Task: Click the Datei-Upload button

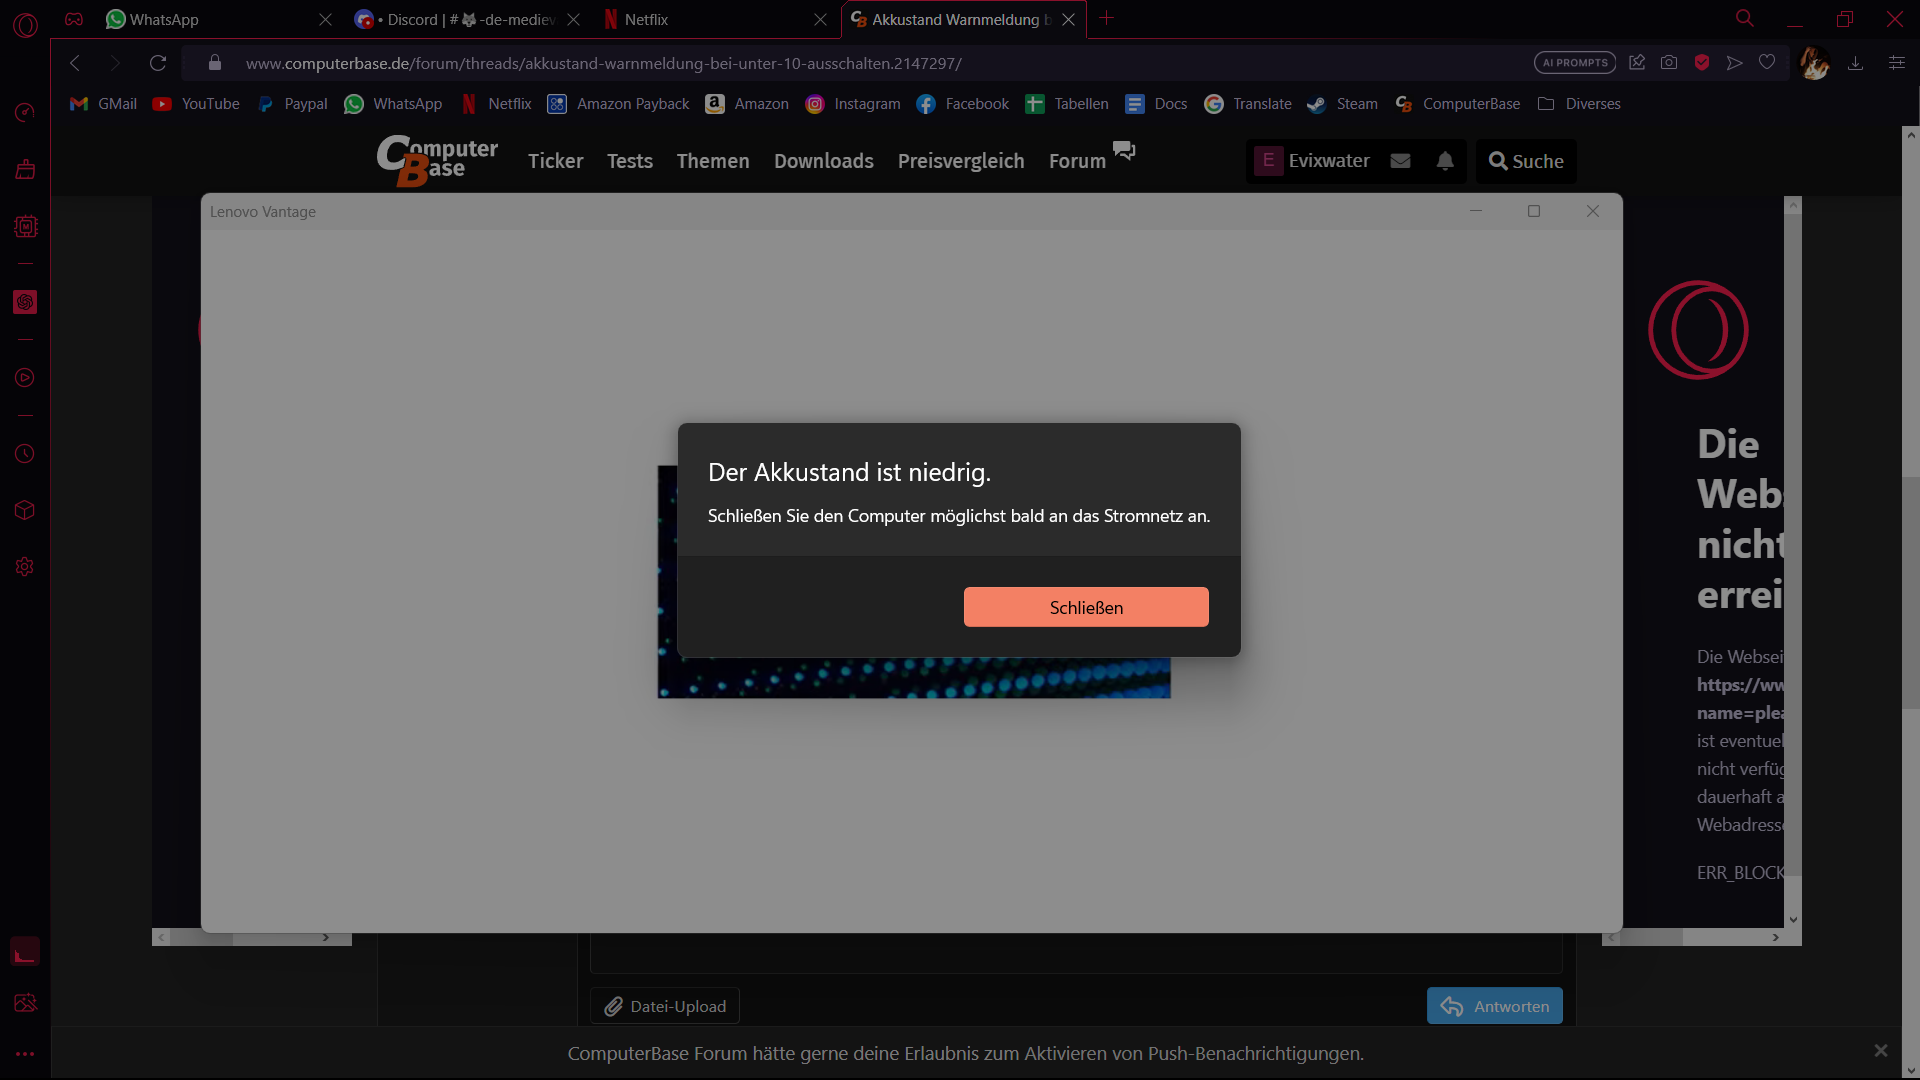Action: click(665, 1006)
